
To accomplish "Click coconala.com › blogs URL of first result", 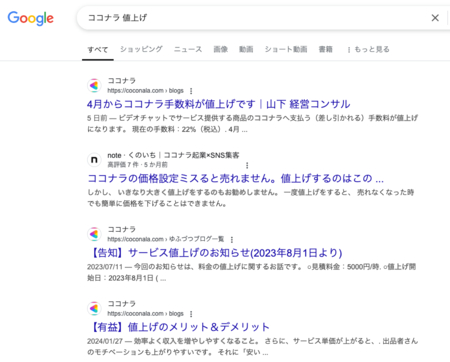I will pyautogui.click(x=145, y=91).
